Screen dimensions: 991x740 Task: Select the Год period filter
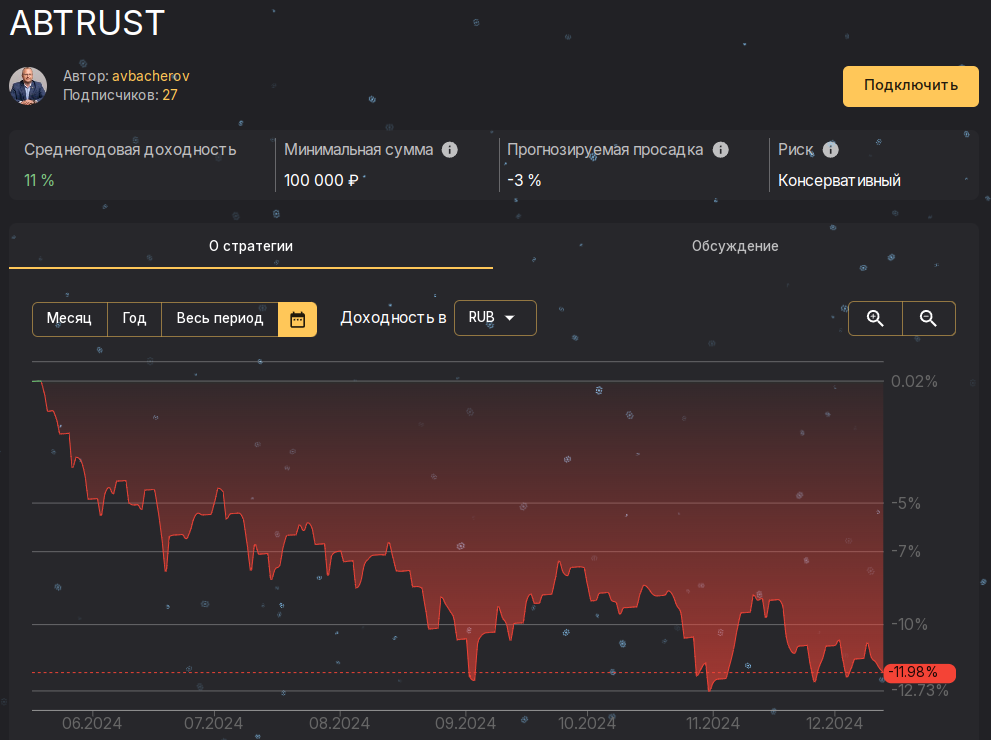[x=134, y=318]
